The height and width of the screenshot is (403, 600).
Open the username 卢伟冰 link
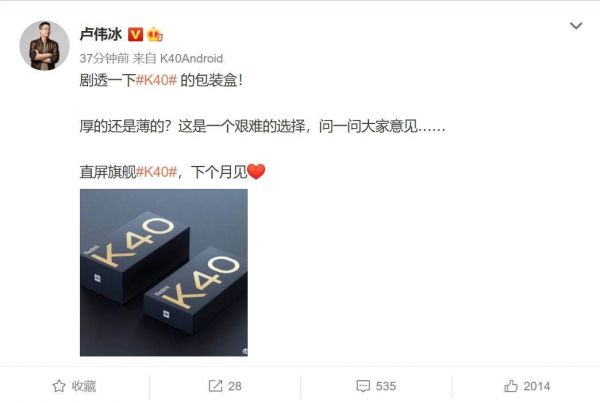pyautogui.click(x=101, y=34)
